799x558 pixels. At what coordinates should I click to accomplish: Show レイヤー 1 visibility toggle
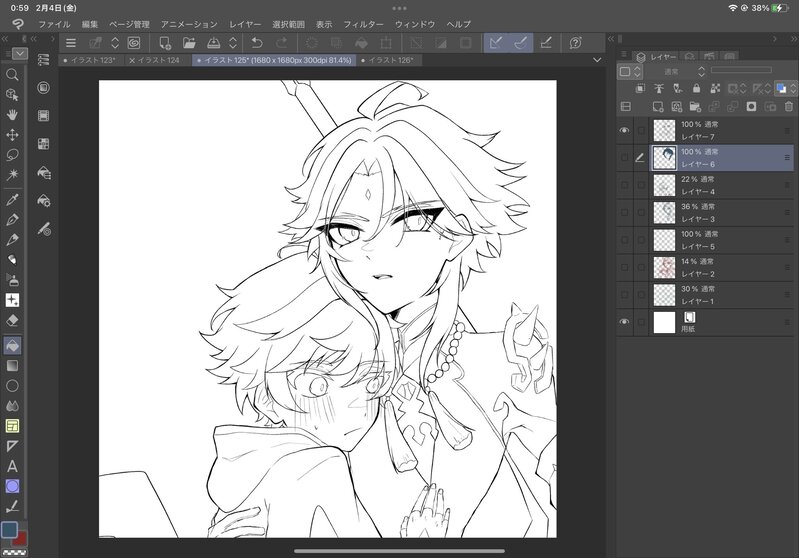click(624, 295)
